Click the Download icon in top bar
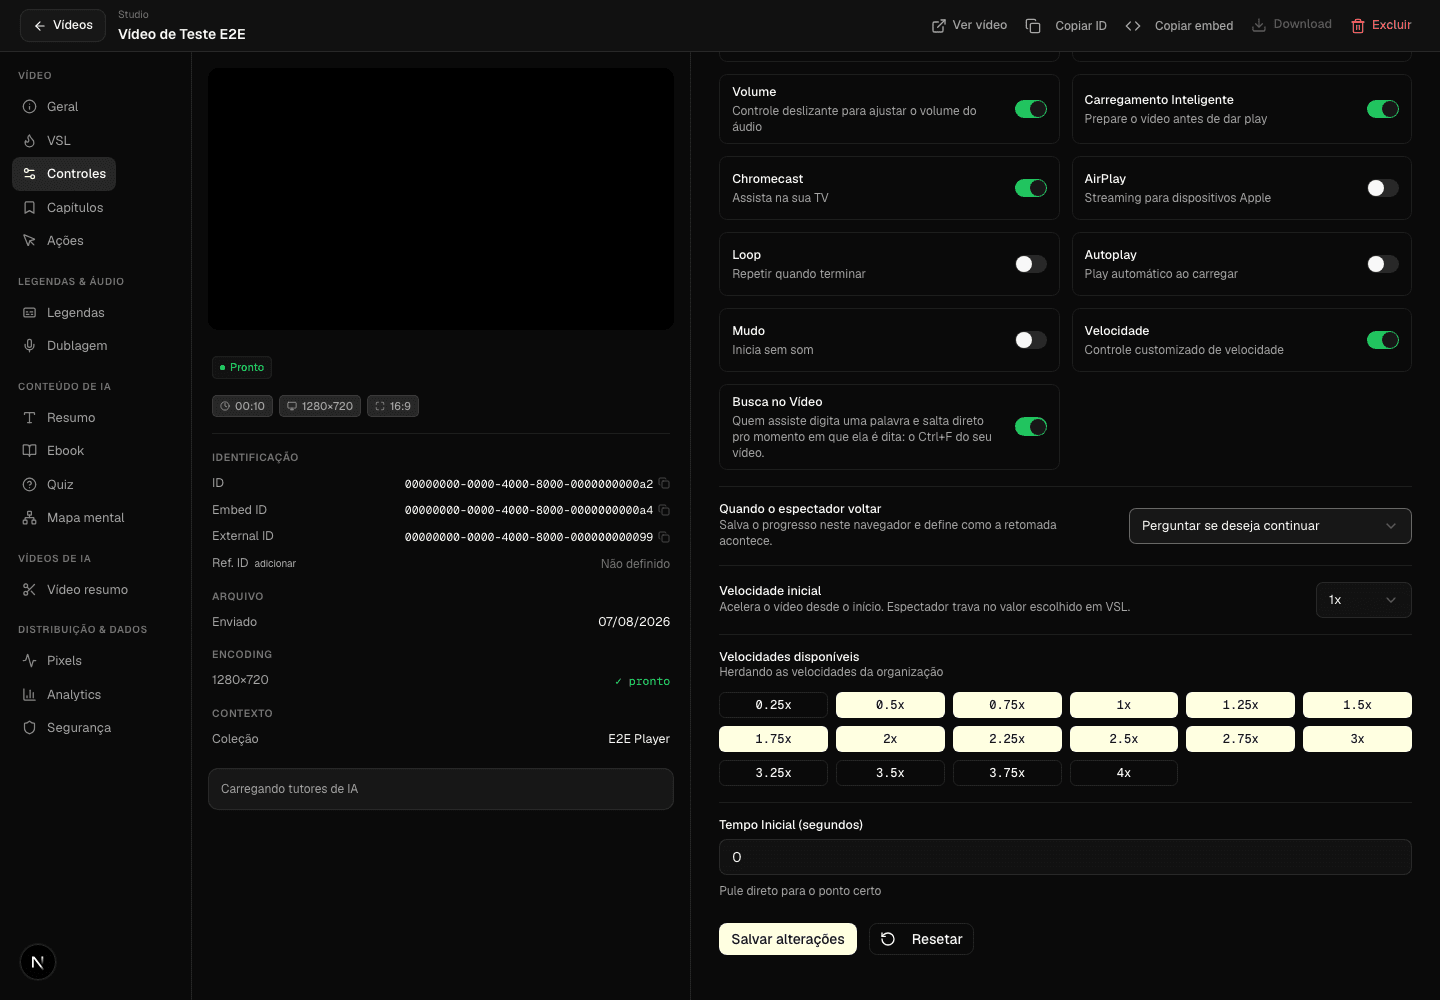Viewport: 1440px width, 1000px height. (1259, 25)
